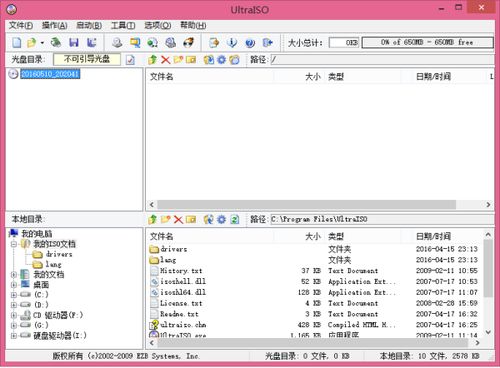500x368 pixels.
Task: Expand the (D:) drive node
Action: tap(14, 305)
